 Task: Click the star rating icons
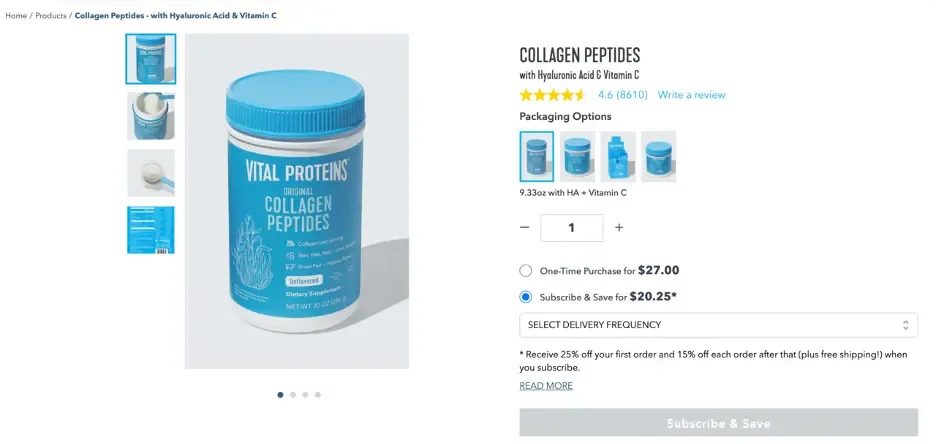[553, 95]
